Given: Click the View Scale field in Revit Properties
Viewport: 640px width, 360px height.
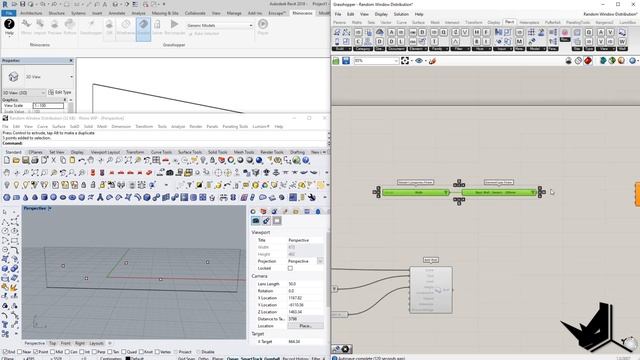Looking at the screenshot, I should 48,106.
